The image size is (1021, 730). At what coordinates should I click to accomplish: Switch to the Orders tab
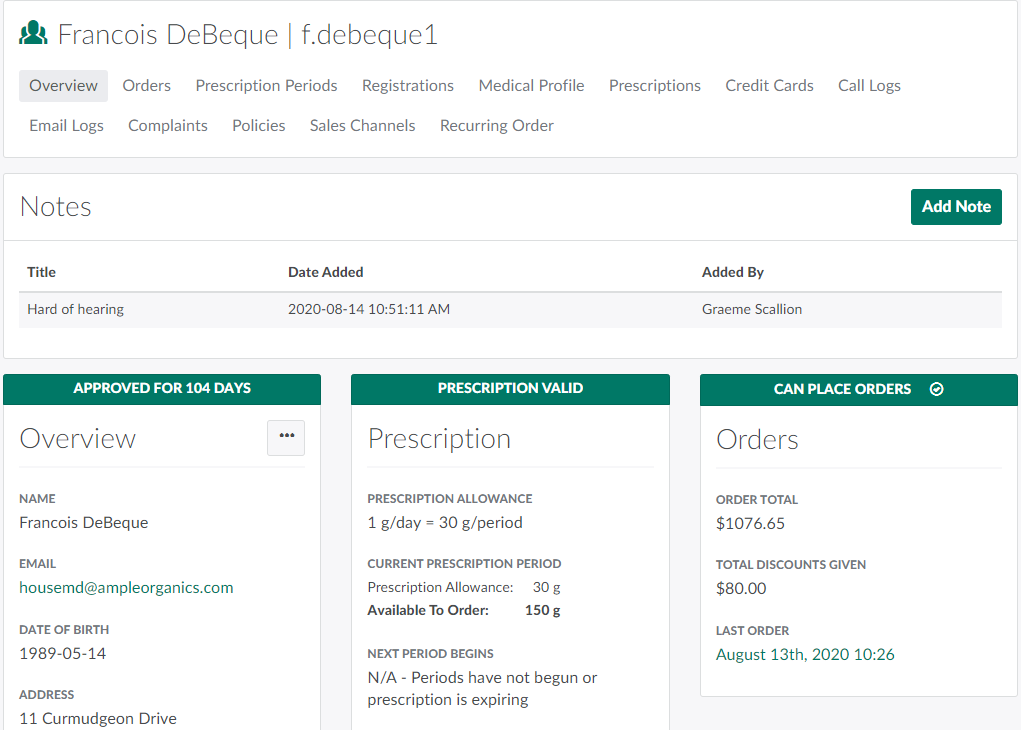pyautogui.click(x=147, y=86)
